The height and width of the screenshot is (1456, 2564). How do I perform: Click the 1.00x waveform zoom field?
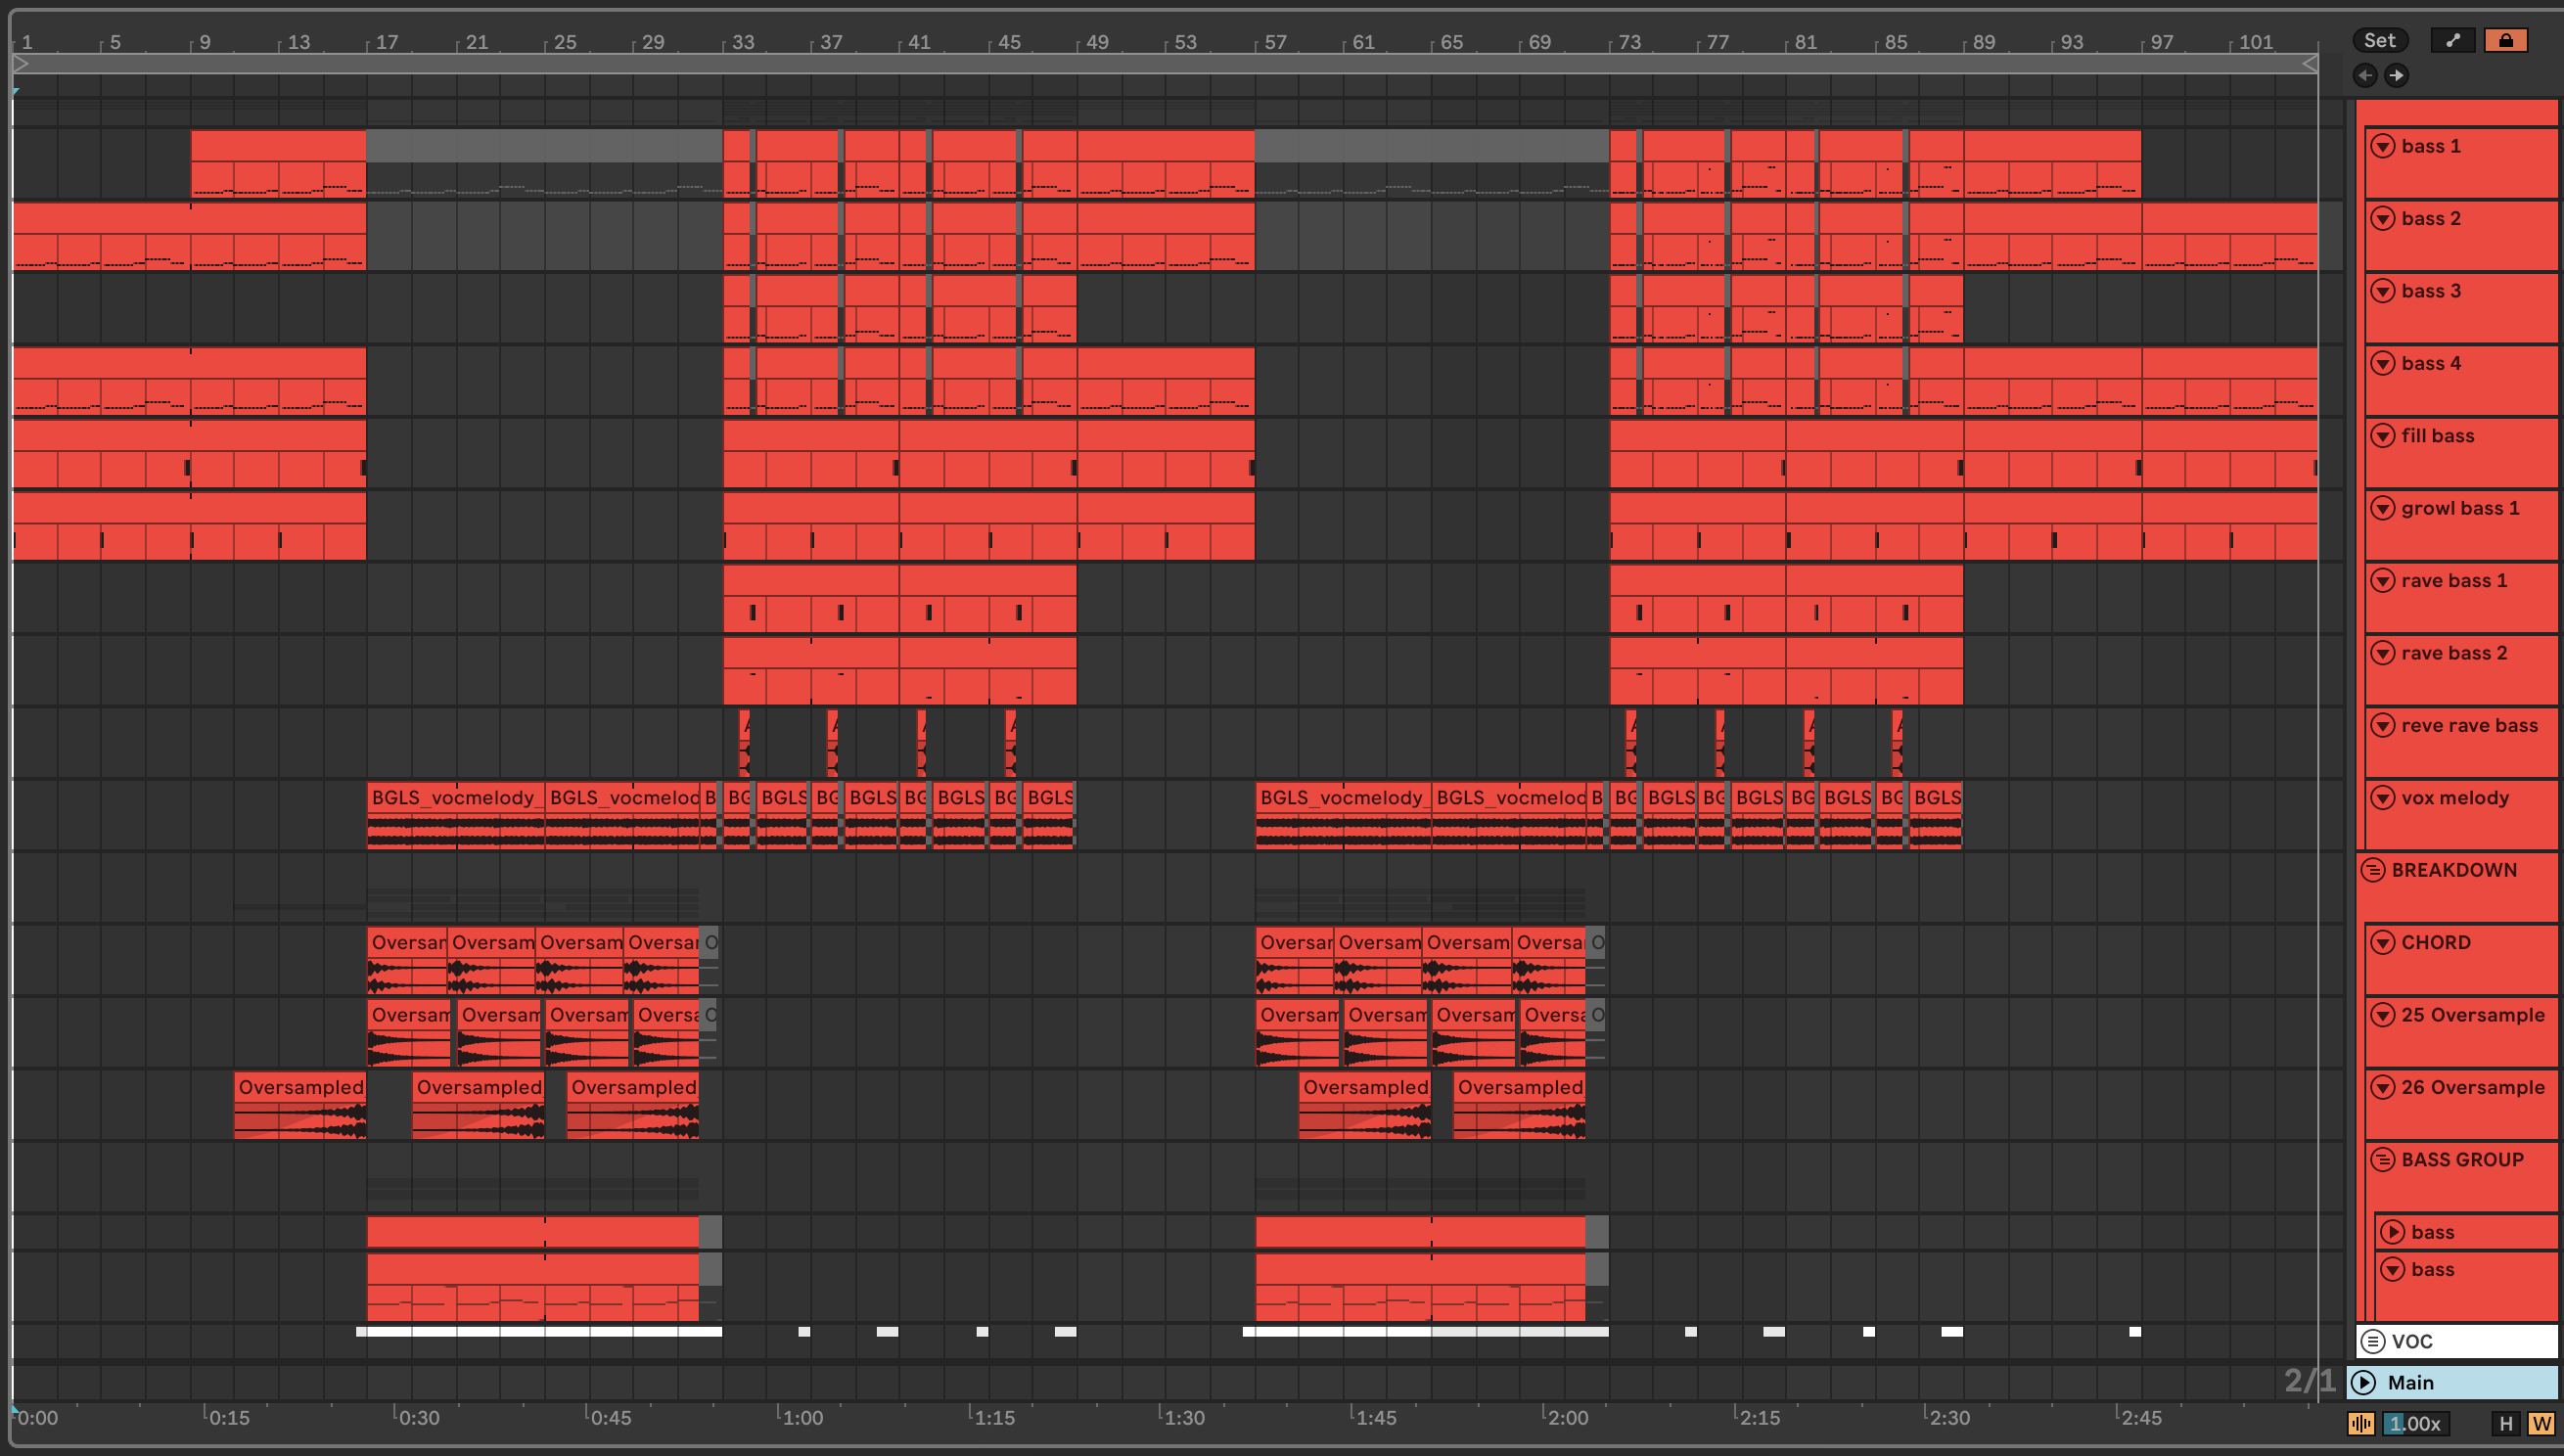(2414, 1423)
